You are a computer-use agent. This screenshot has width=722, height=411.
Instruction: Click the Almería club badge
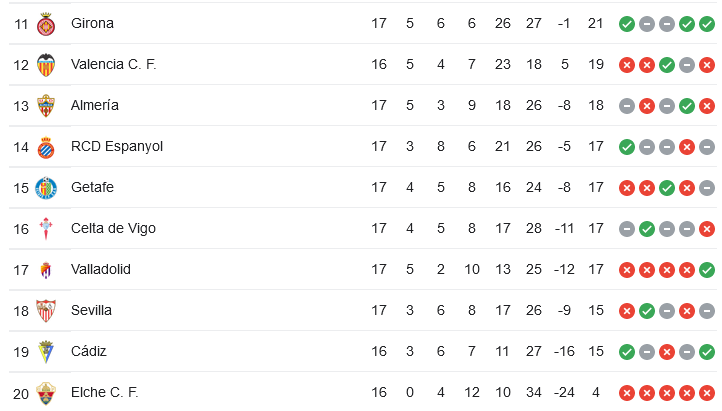click(46, 106)
